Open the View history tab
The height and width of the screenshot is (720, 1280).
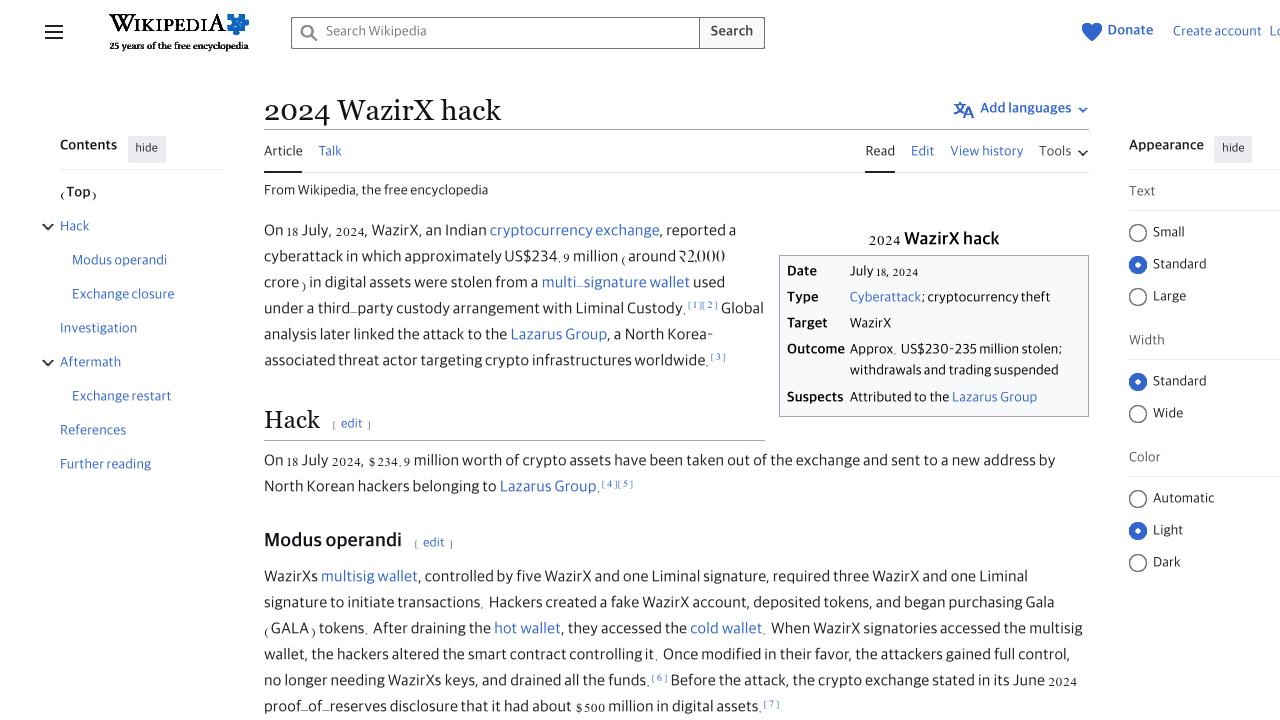pyautogui.click(x=987, y=151)
